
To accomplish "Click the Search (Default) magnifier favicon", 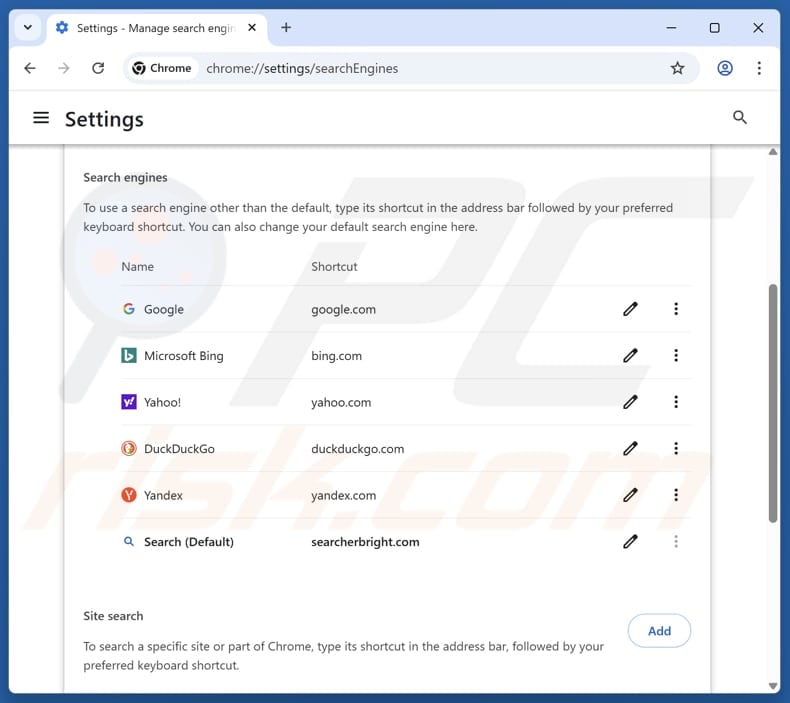I will pos(129,541).
